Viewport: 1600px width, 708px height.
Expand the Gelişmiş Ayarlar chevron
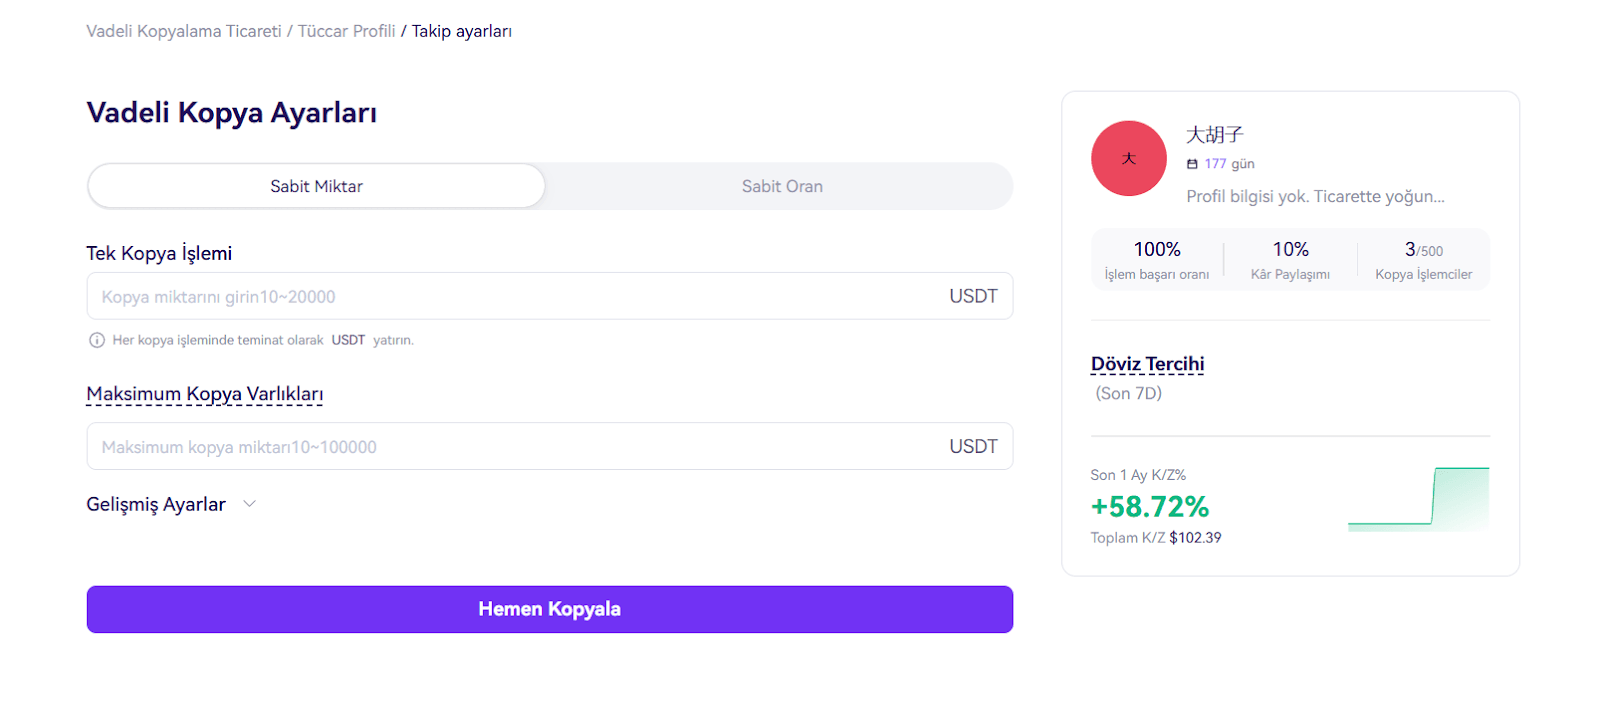250,504
